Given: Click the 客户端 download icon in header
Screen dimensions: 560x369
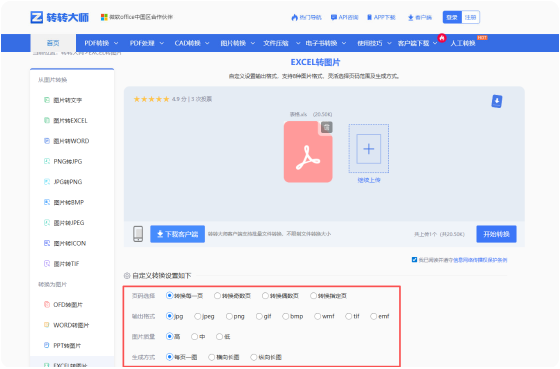Looking at the screenshot, I should 411,18.
